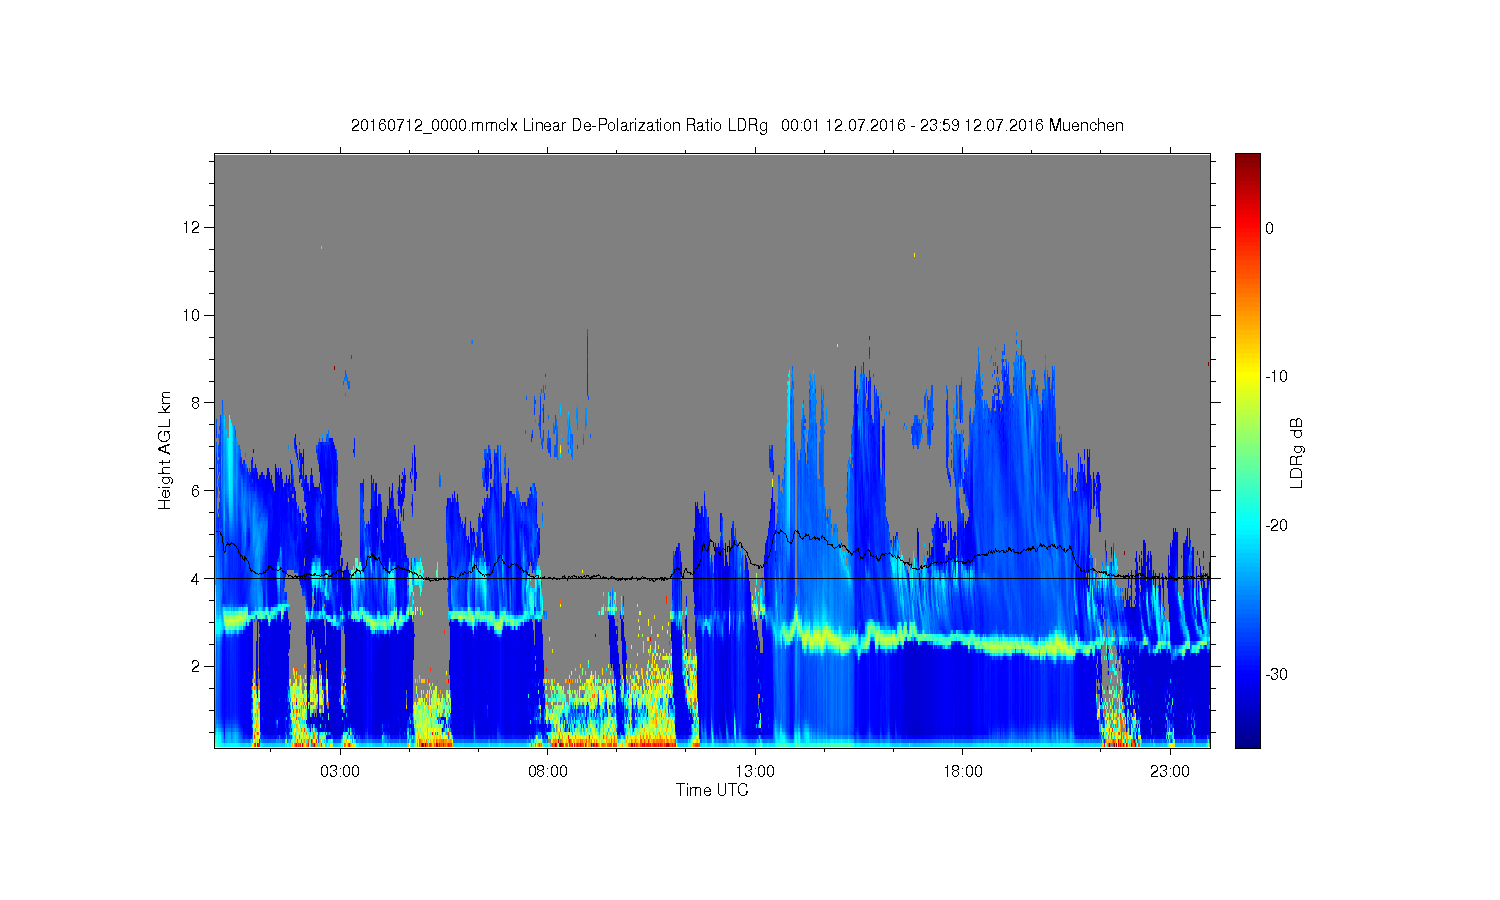Click the colorbar label '-30'
Viewport: 1500px width, 900px height.
(x=1276, y=675)
